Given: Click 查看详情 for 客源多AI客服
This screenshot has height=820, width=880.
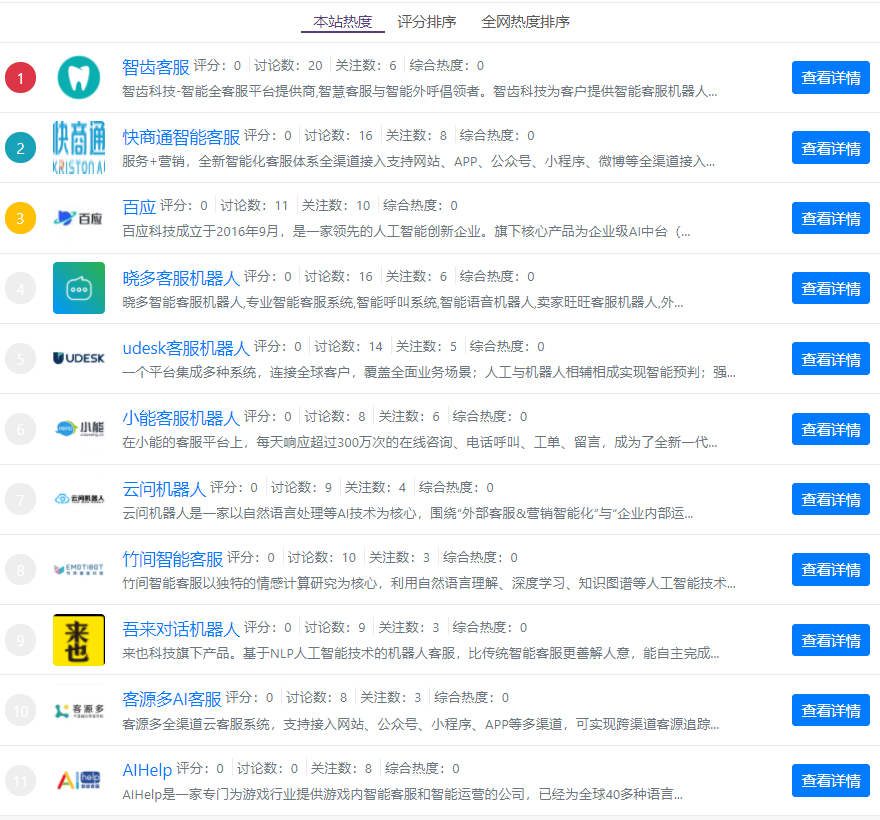Looking at the screenshot, I should pyautogui.click(x=831, y=711).
